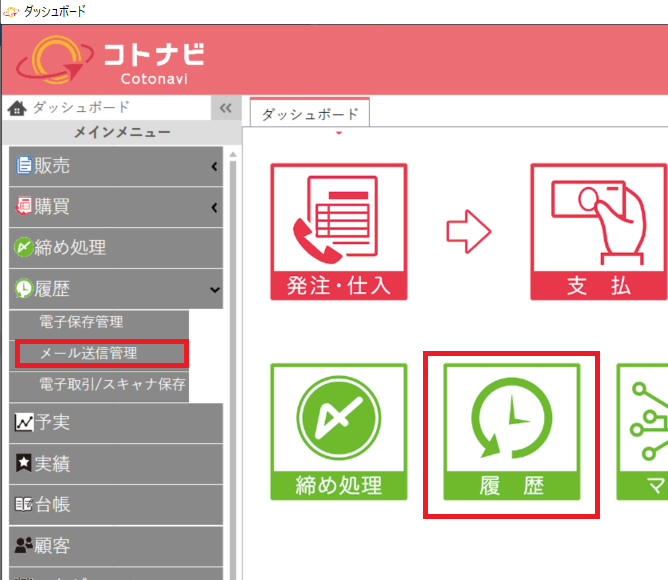This screenshot has width=668, height=580.
Task: Expand the 販売 menu chevron
Action: pyautogui.click(x=214, y=167)
